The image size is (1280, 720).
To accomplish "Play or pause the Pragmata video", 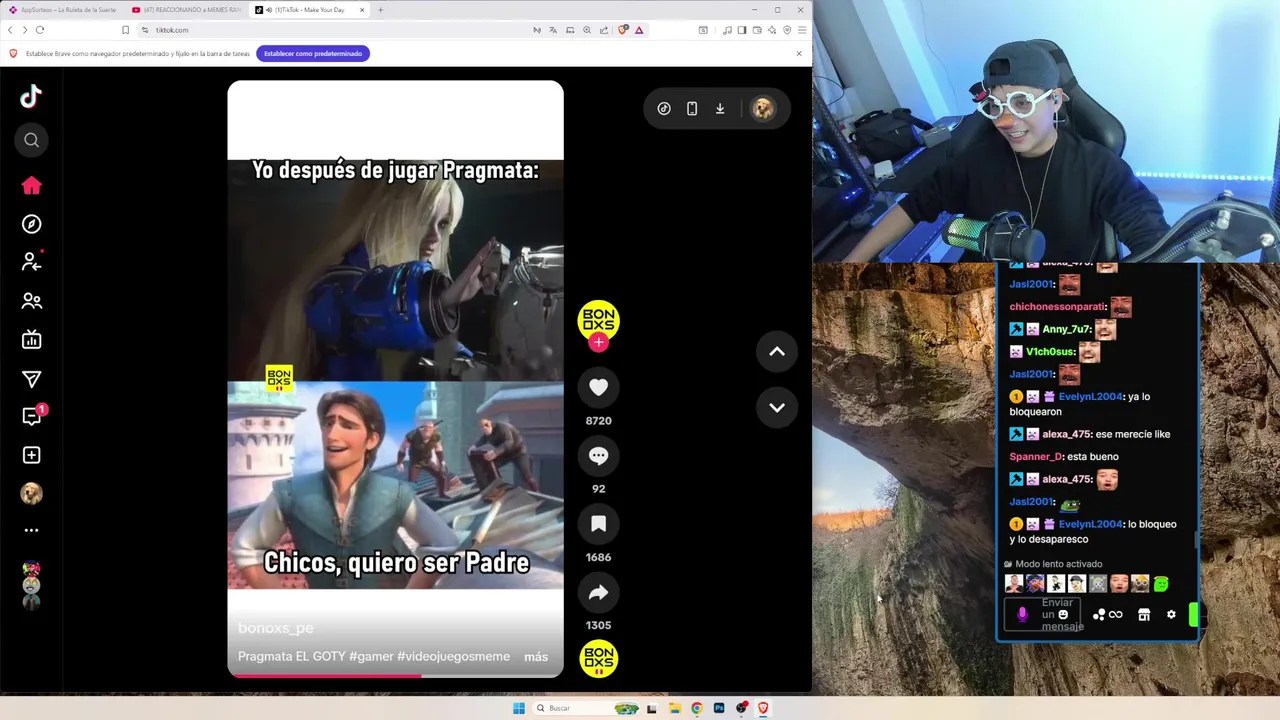I will (395, 380).
